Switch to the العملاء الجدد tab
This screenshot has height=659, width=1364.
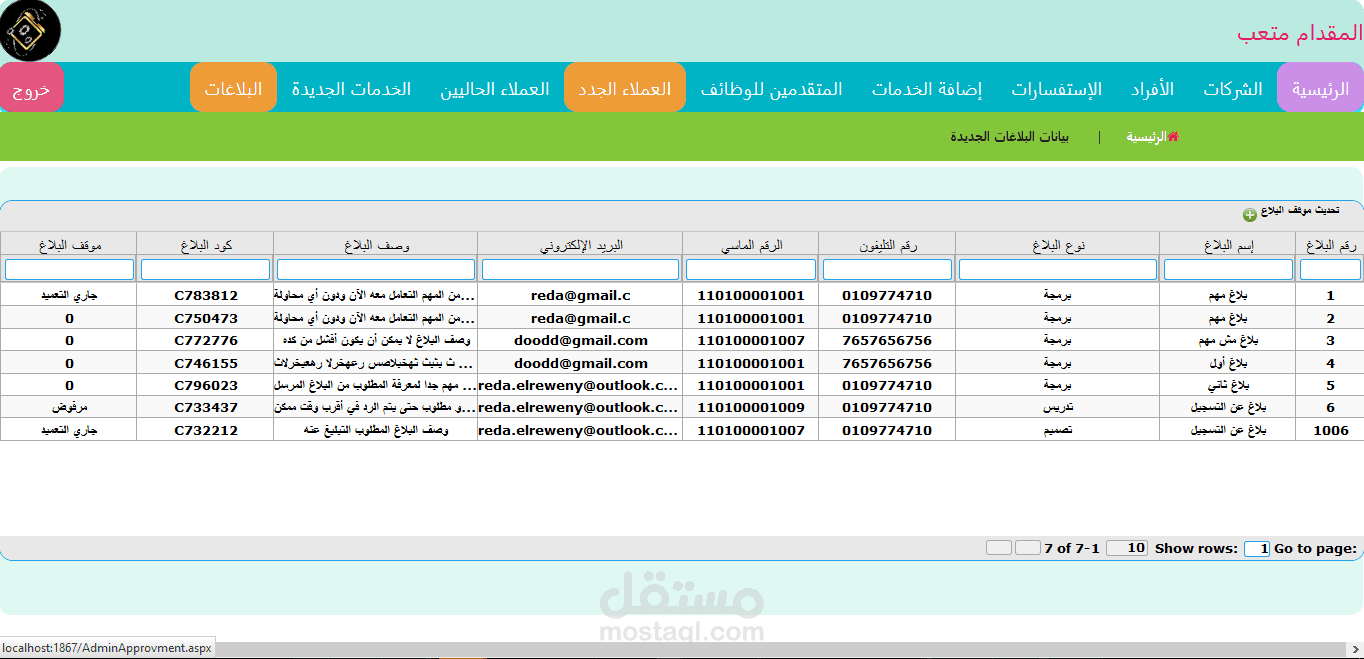[x=625, y=88]
